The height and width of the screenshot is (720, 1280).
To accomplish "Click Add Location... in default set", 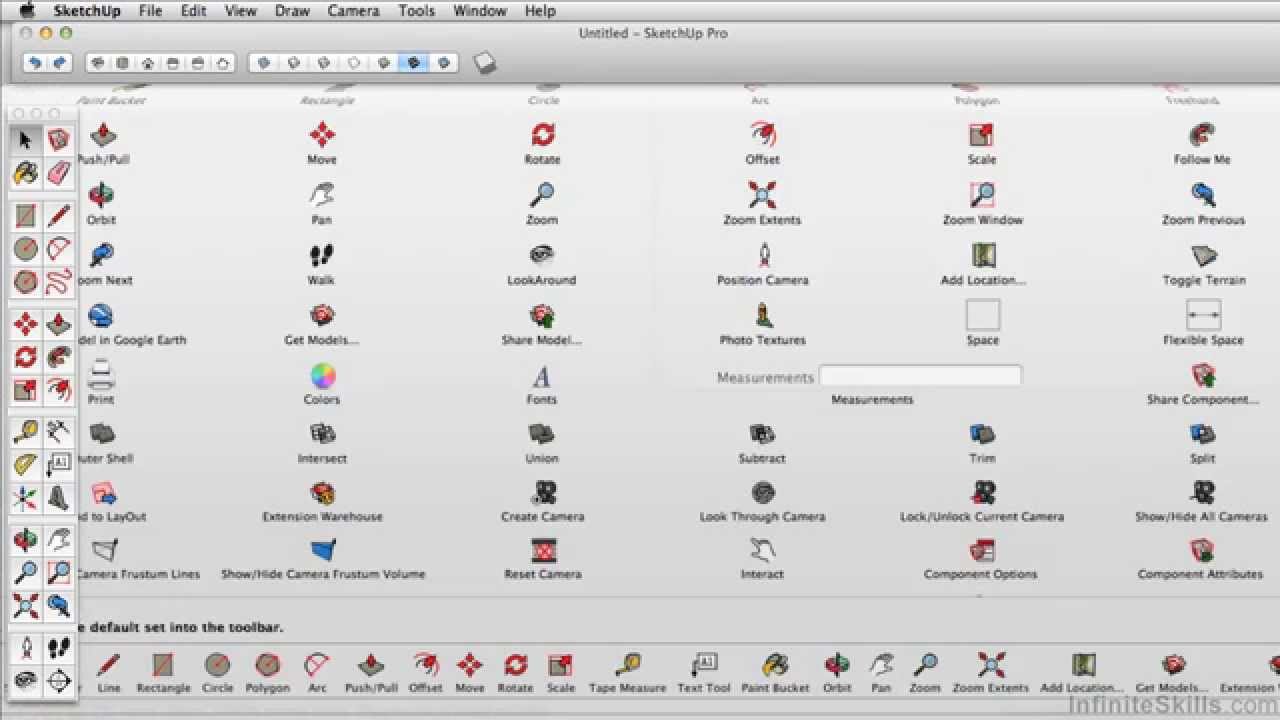I will pyautogui.click(x=1082, y=673).
